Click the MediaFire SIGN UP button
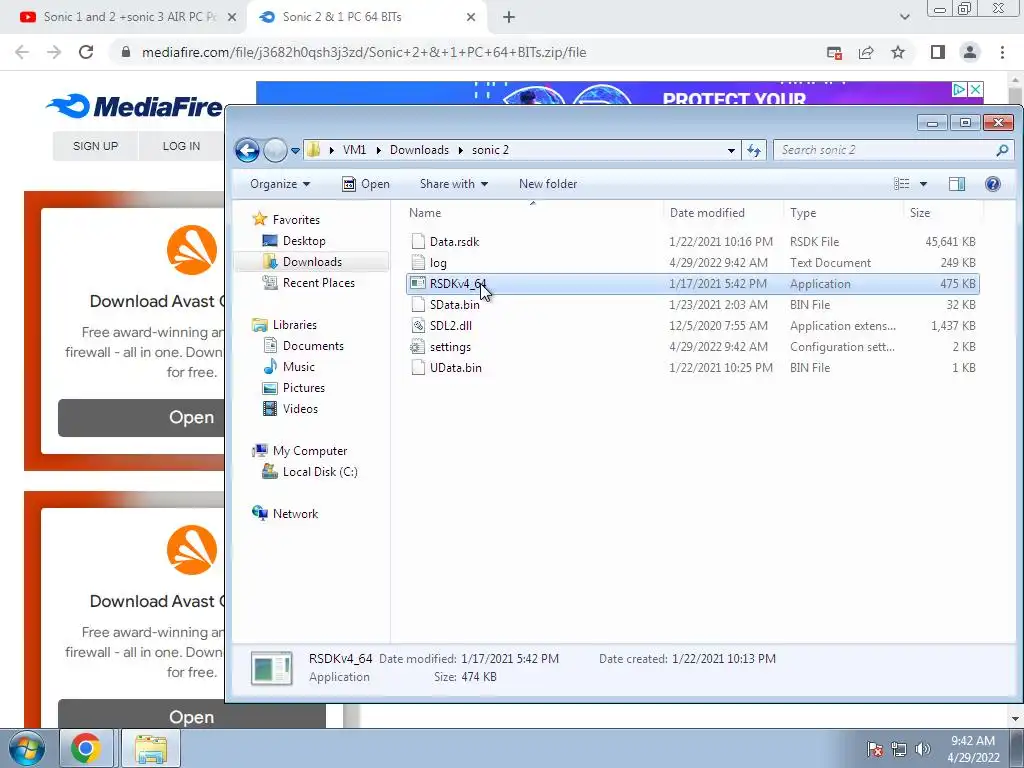 (95, 146)
